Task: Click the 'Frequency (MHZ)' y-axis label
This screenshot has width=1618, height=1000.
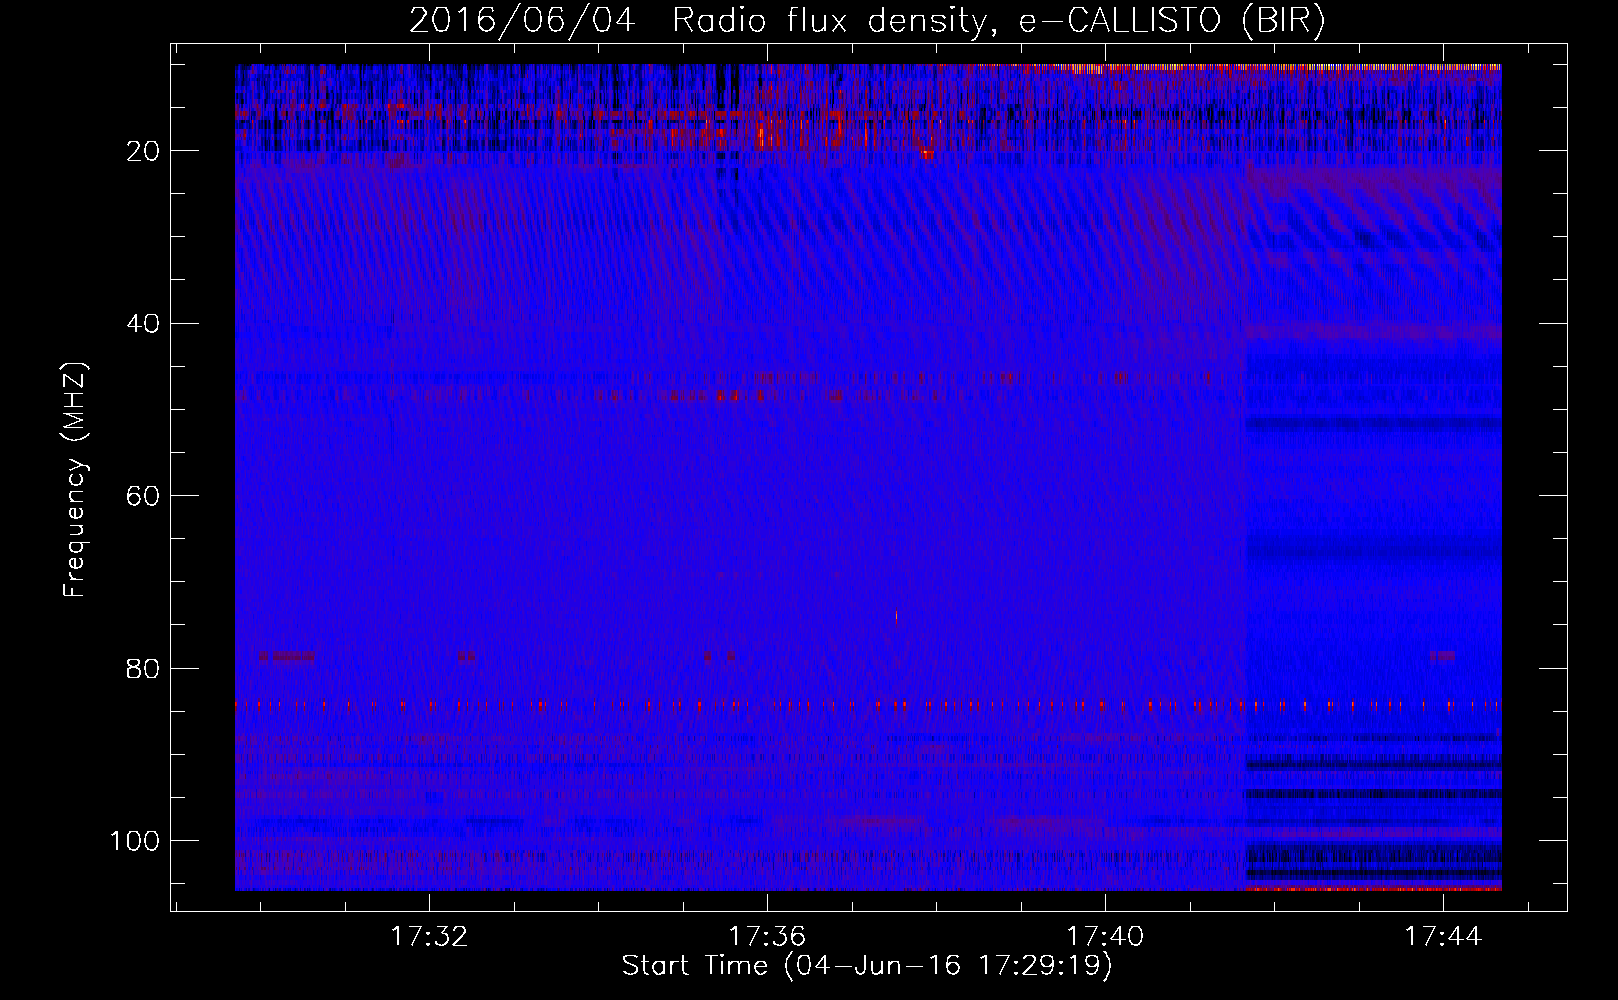Action: coord(75,479)
